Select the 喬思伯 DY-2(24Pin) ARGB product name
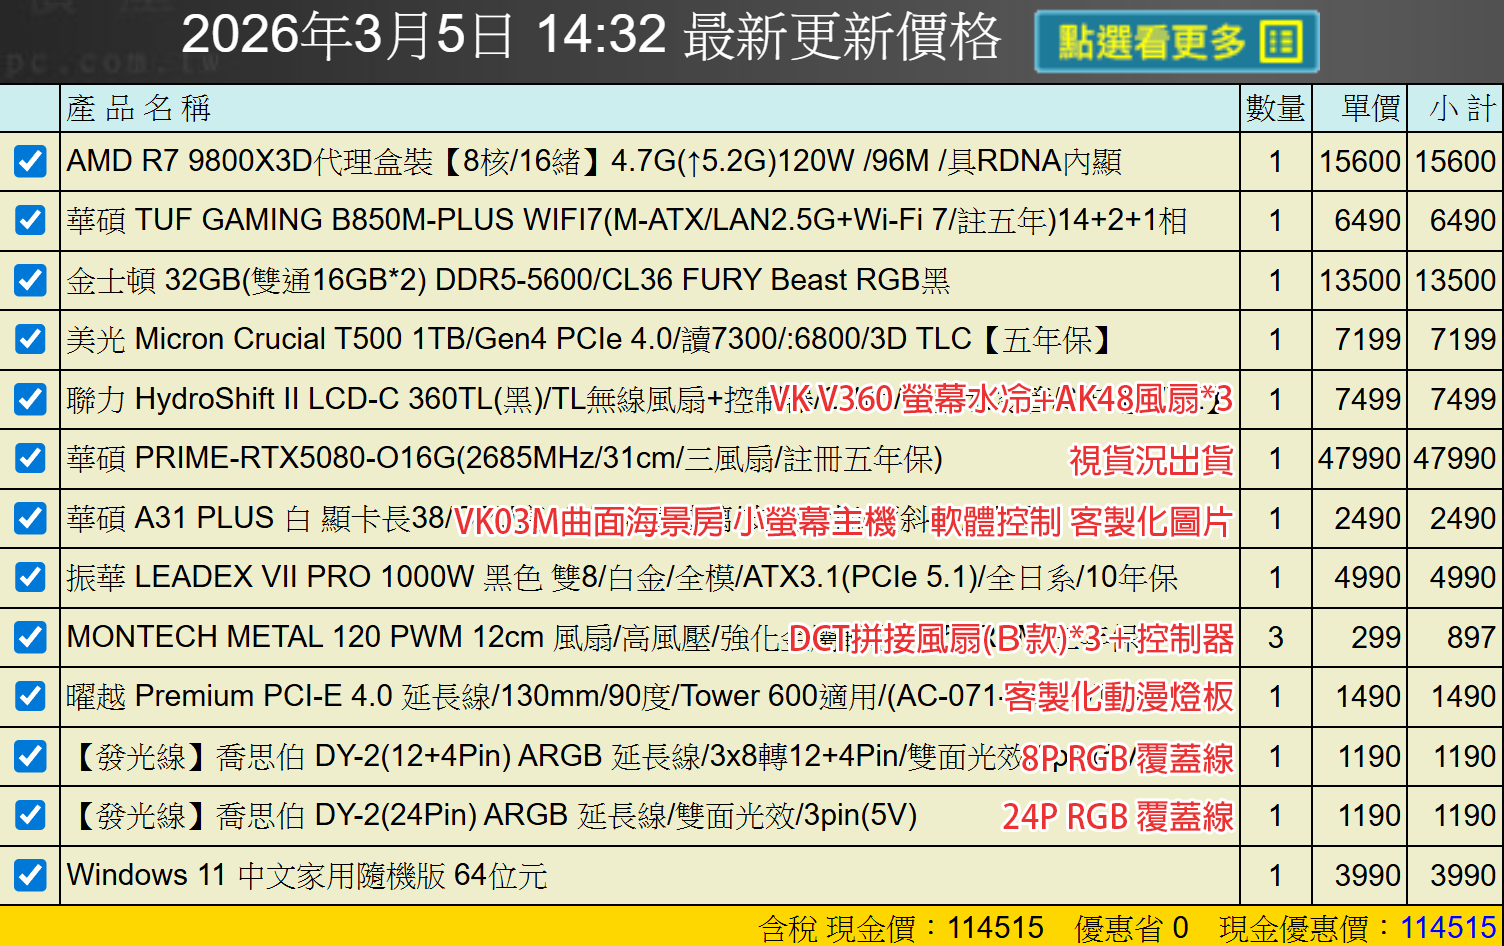This screenshot has width=1504, height=946. tap(492, 815)
